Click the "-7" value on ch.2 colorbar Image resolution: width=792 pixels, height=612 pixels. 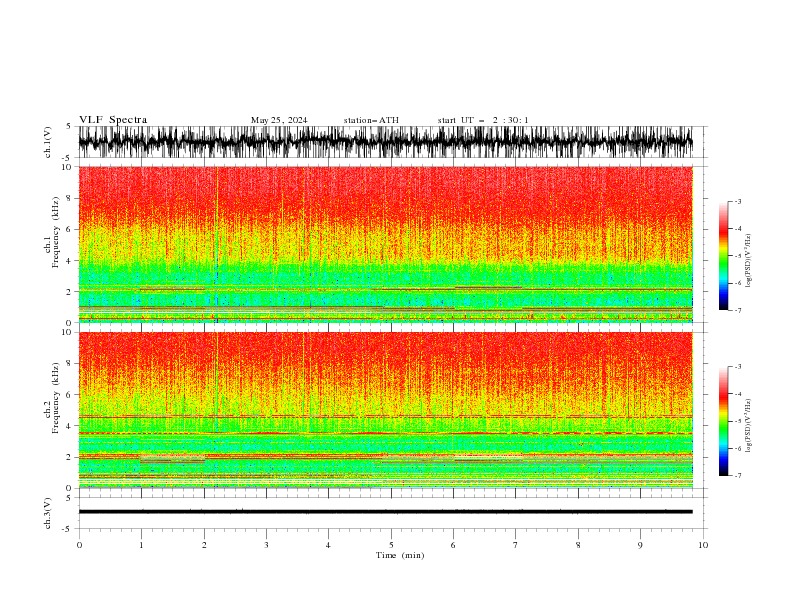point(738,475)
